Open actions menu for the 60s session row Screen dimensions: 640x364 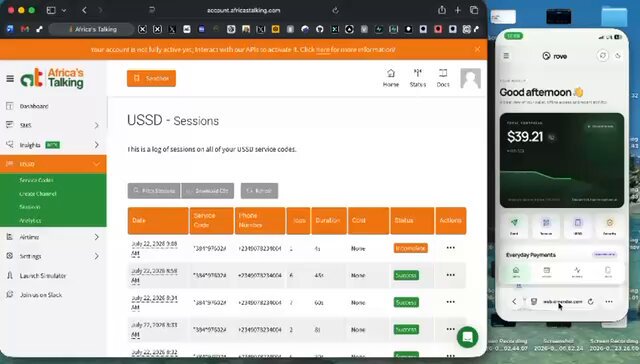click(x=450, y=302)
